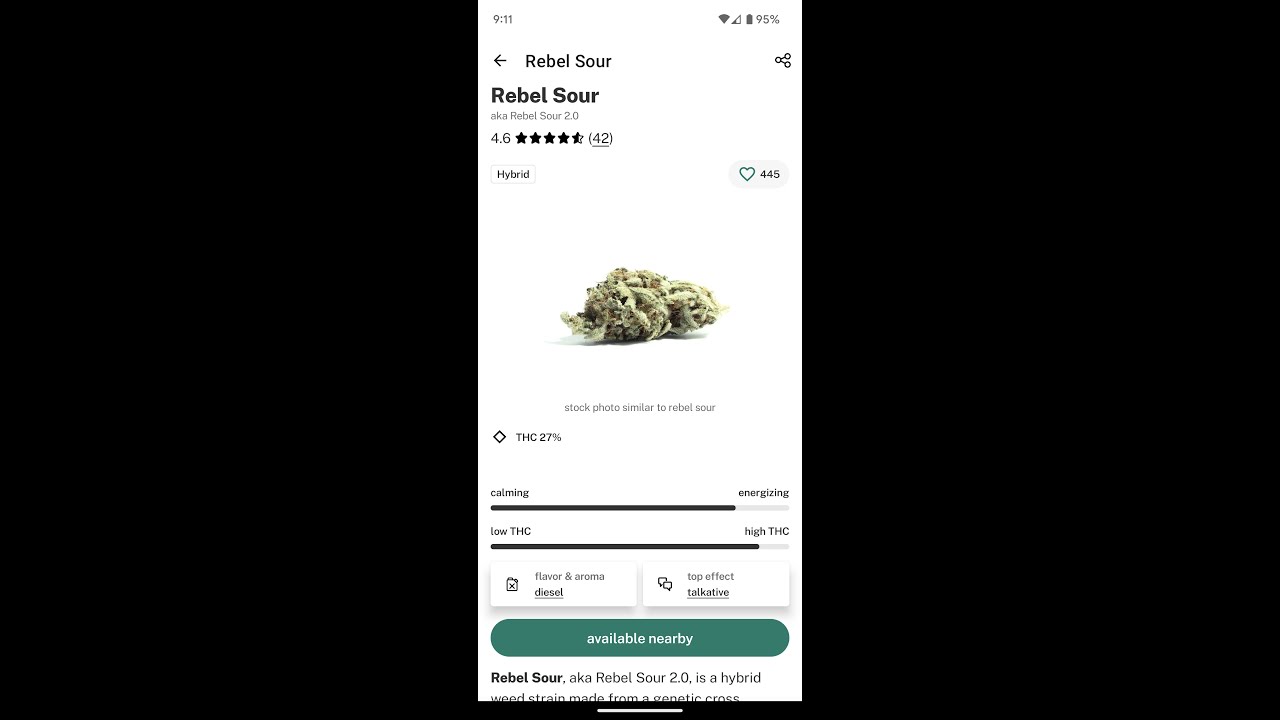This screenshot has width=1280, height=720.
Task: Tap the calming to energizing bar
Action: pyautogui.click(x=640, y=508)
